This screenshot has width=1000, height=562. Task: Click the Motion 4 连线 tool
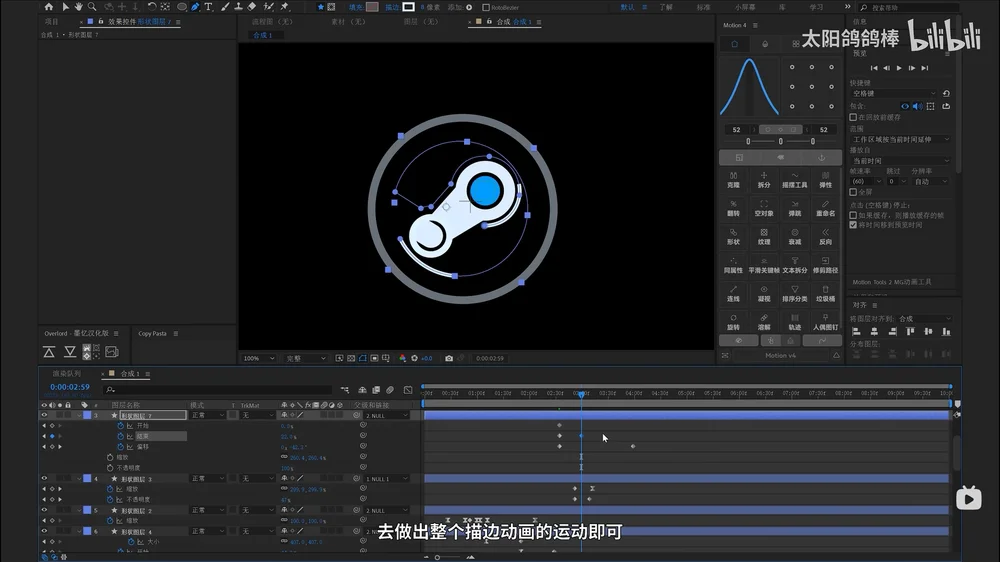(733, 293)
